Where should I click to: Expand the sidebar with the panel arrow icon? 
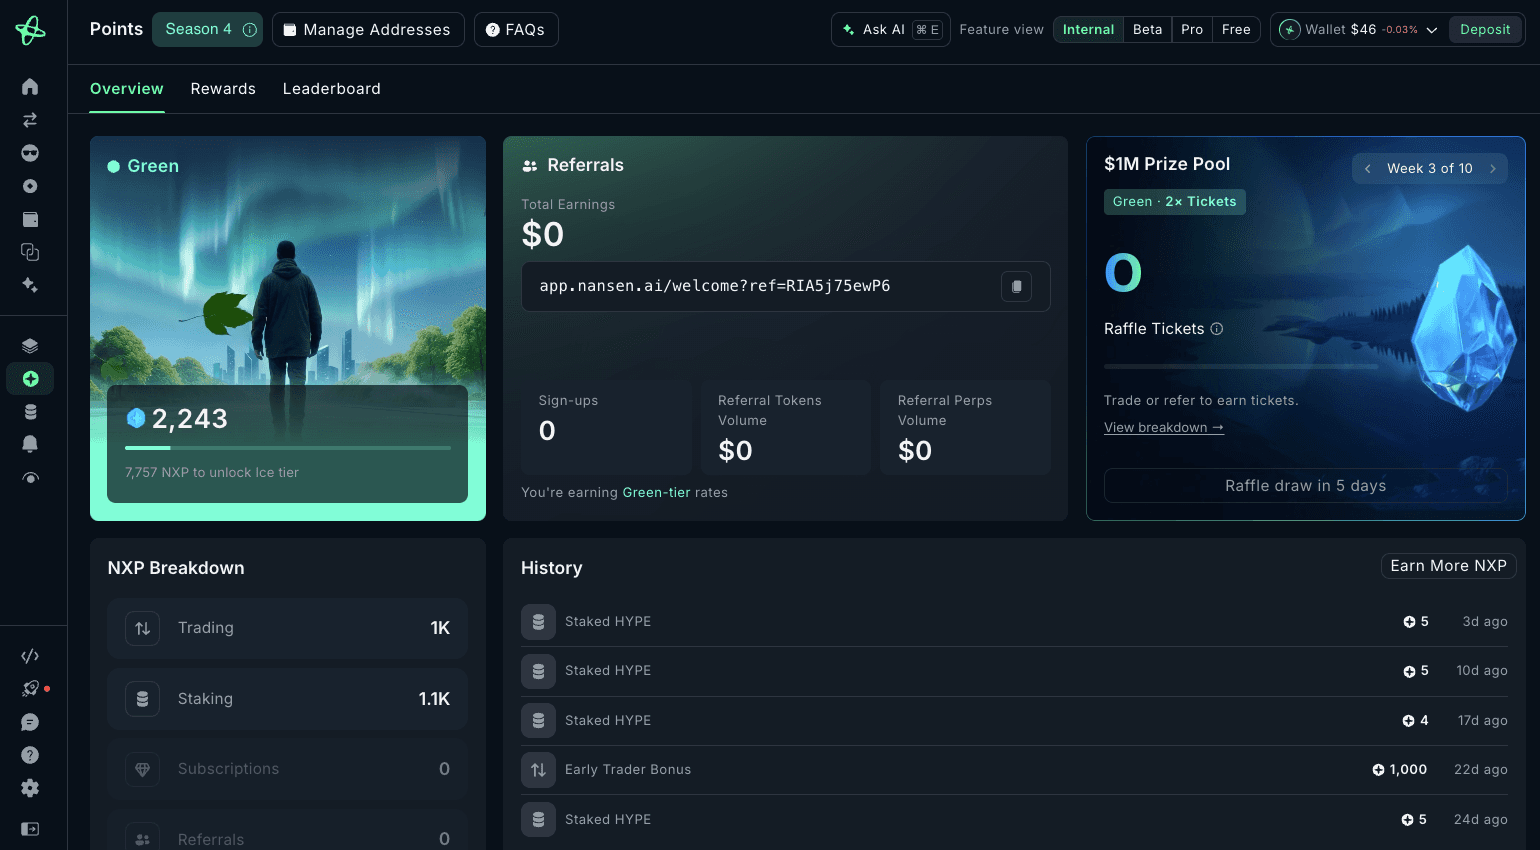(x=30, y=829)
